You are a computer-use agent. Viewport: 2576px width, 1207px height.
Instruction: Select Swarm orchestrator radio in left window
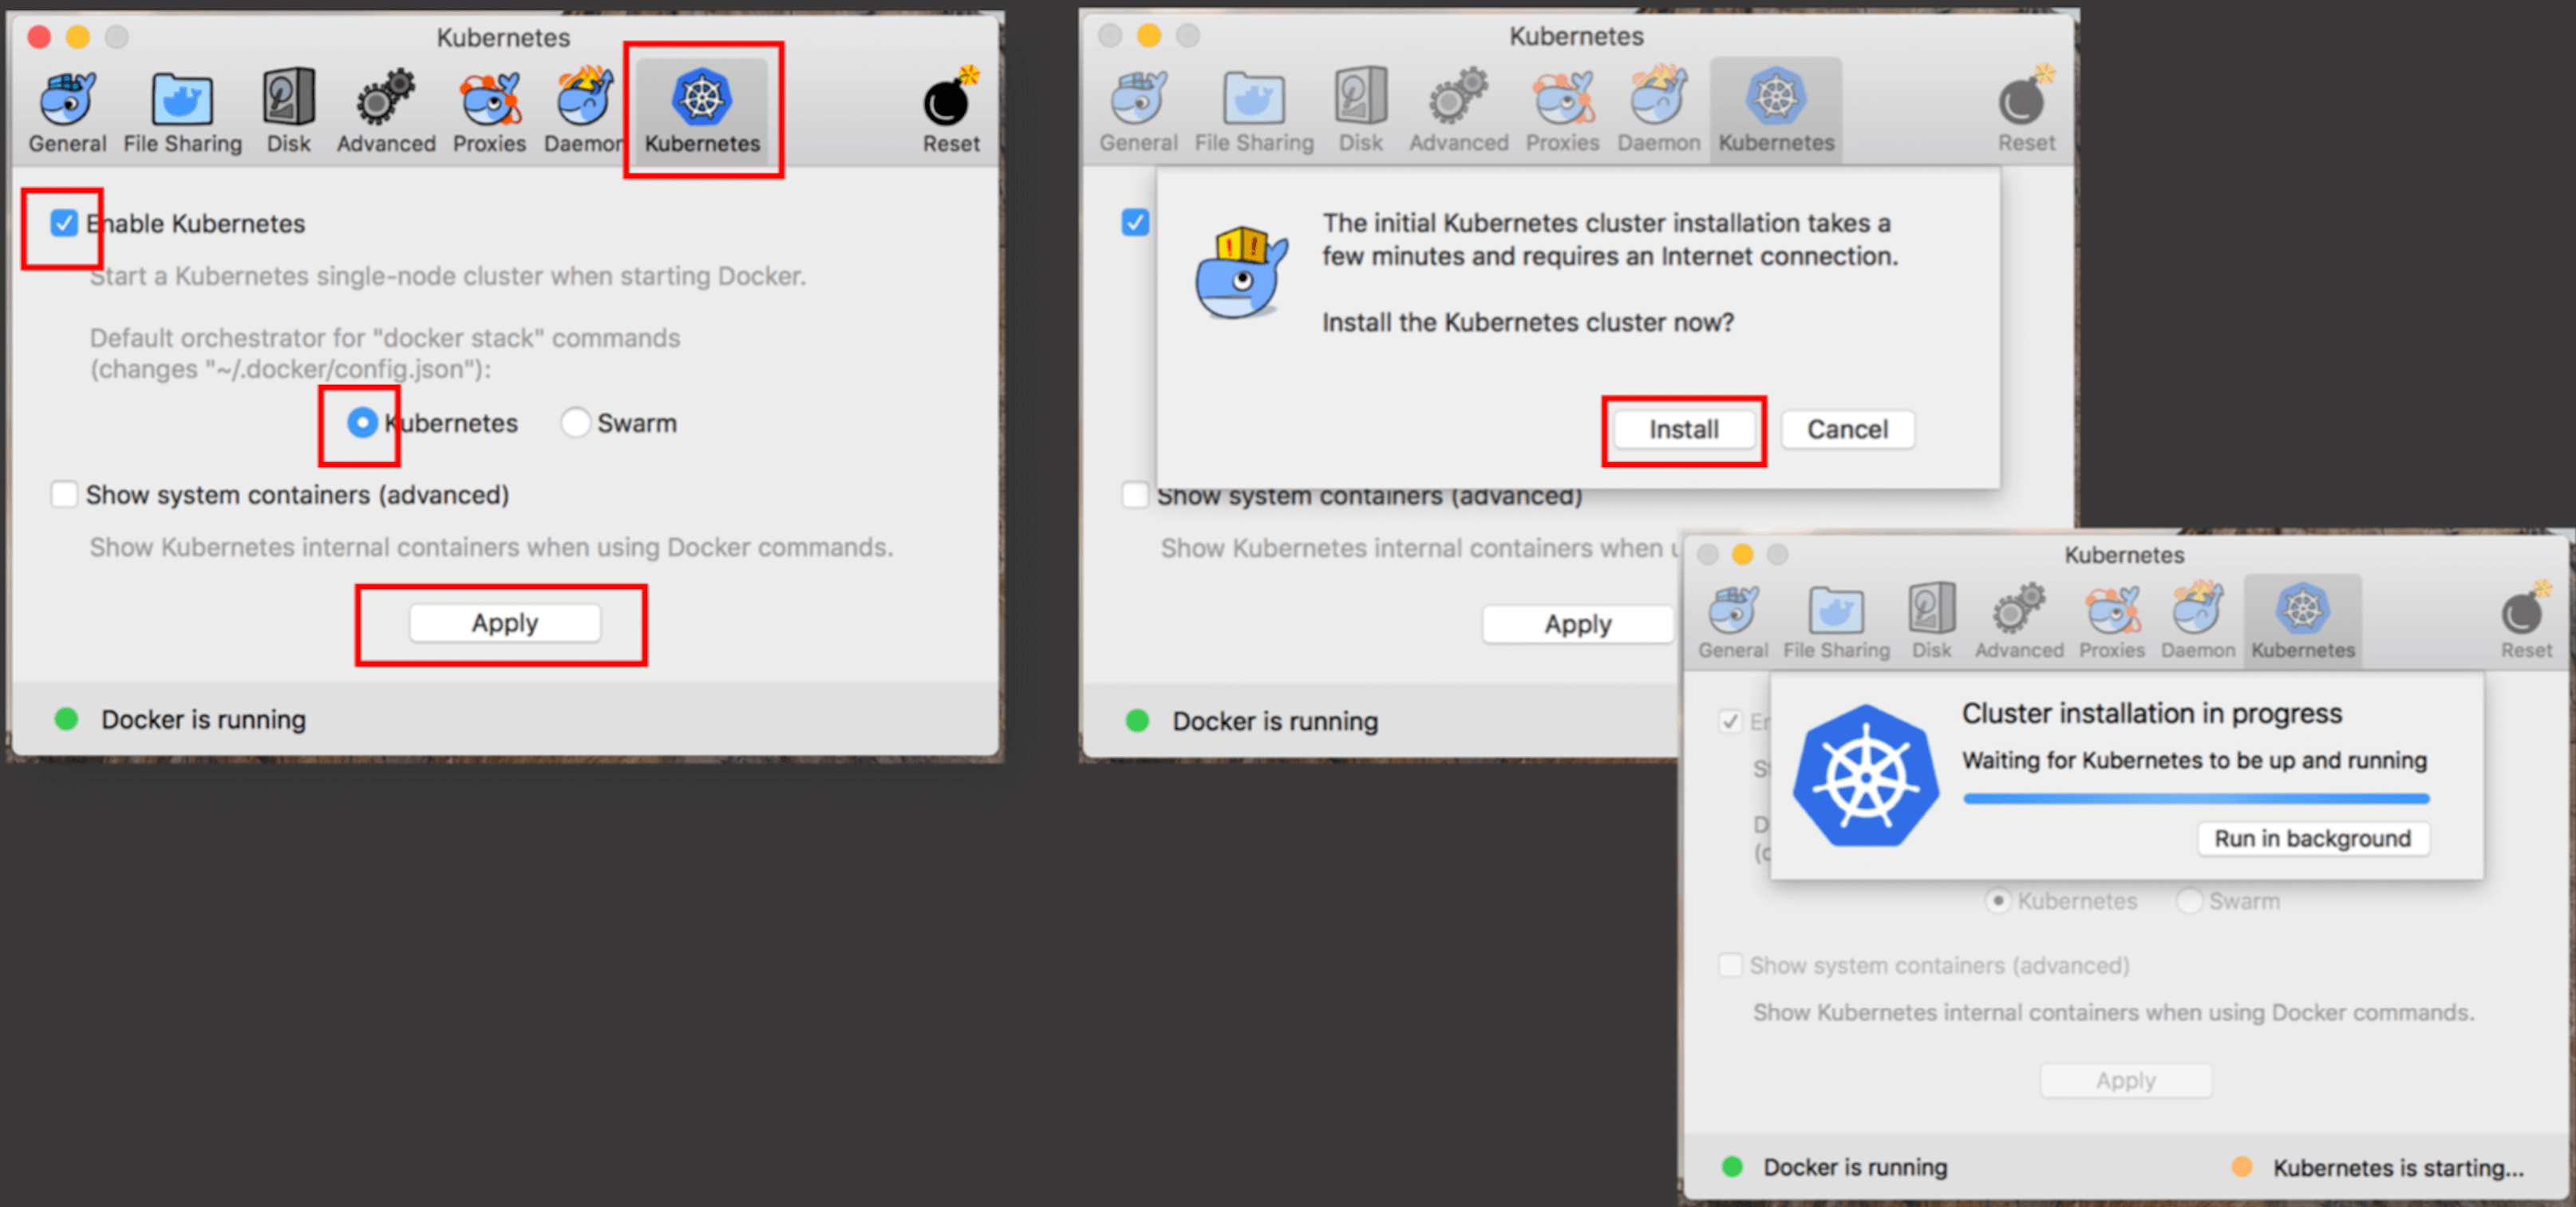click(x=575, y=423)
